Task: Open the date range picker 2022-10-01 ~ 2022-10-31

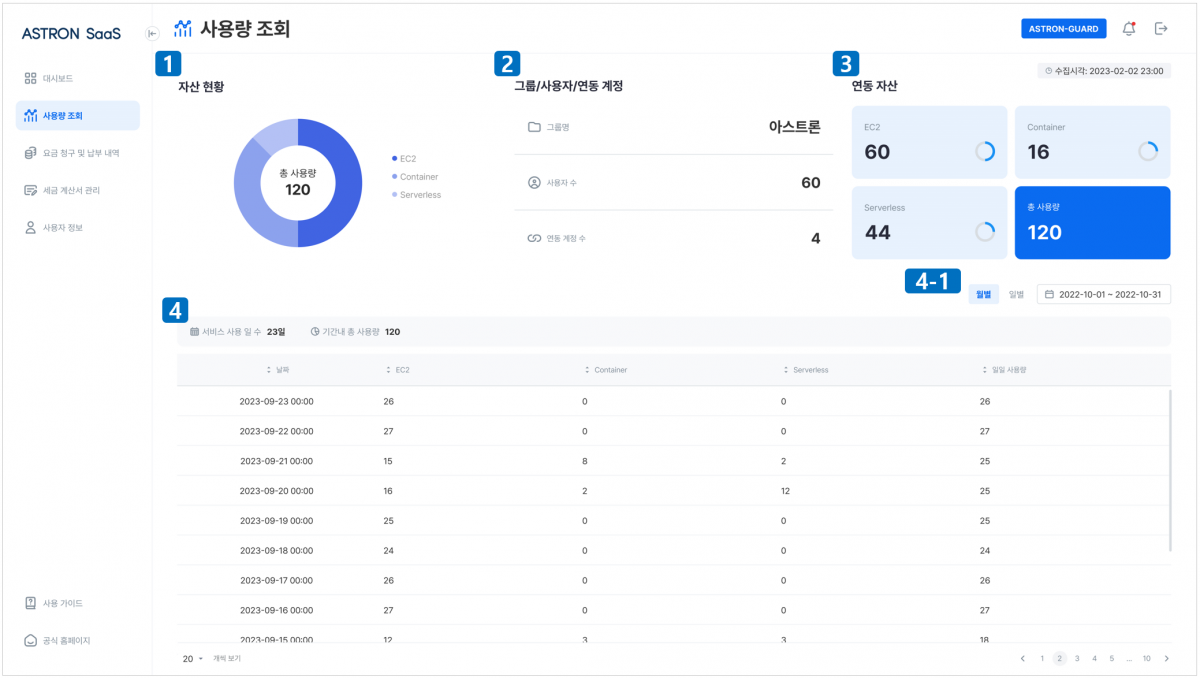Action: [x=1104, y=294]
